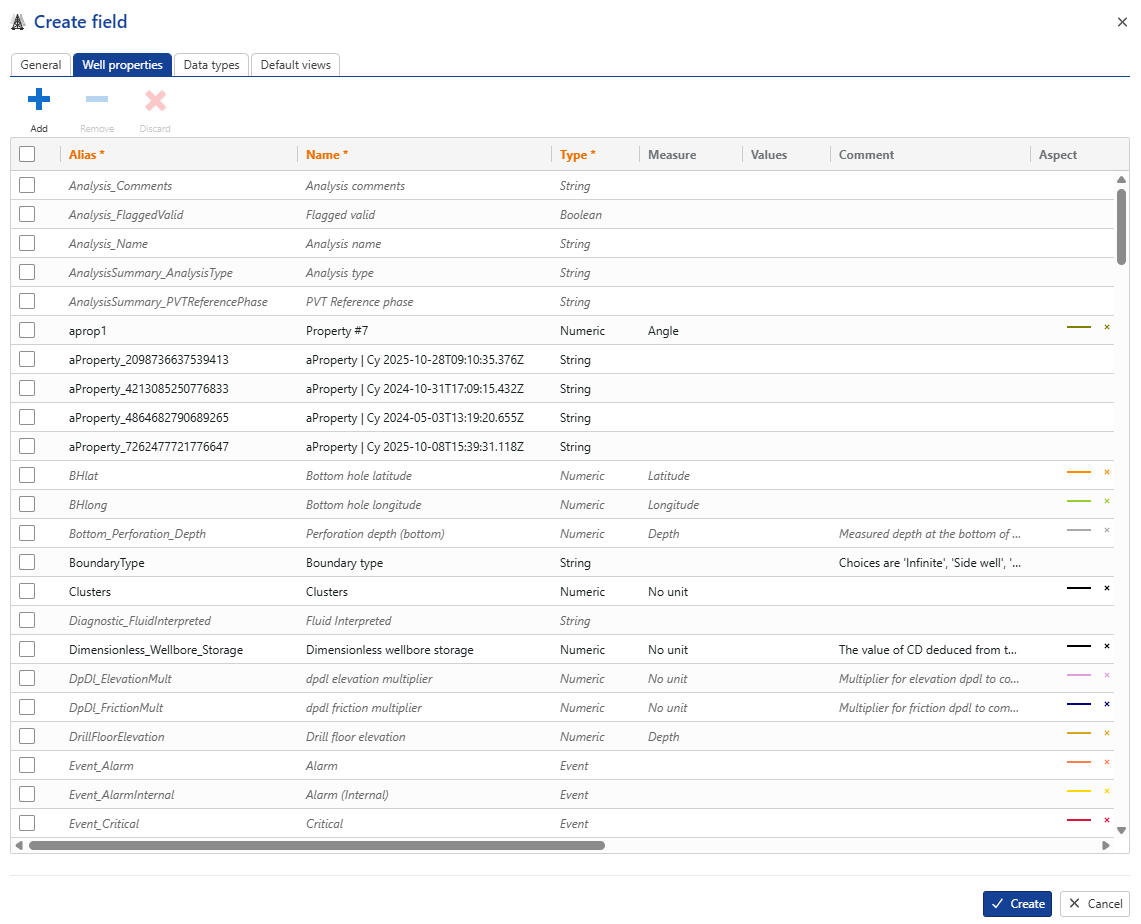Sort the table by the Alias column header

87,155
